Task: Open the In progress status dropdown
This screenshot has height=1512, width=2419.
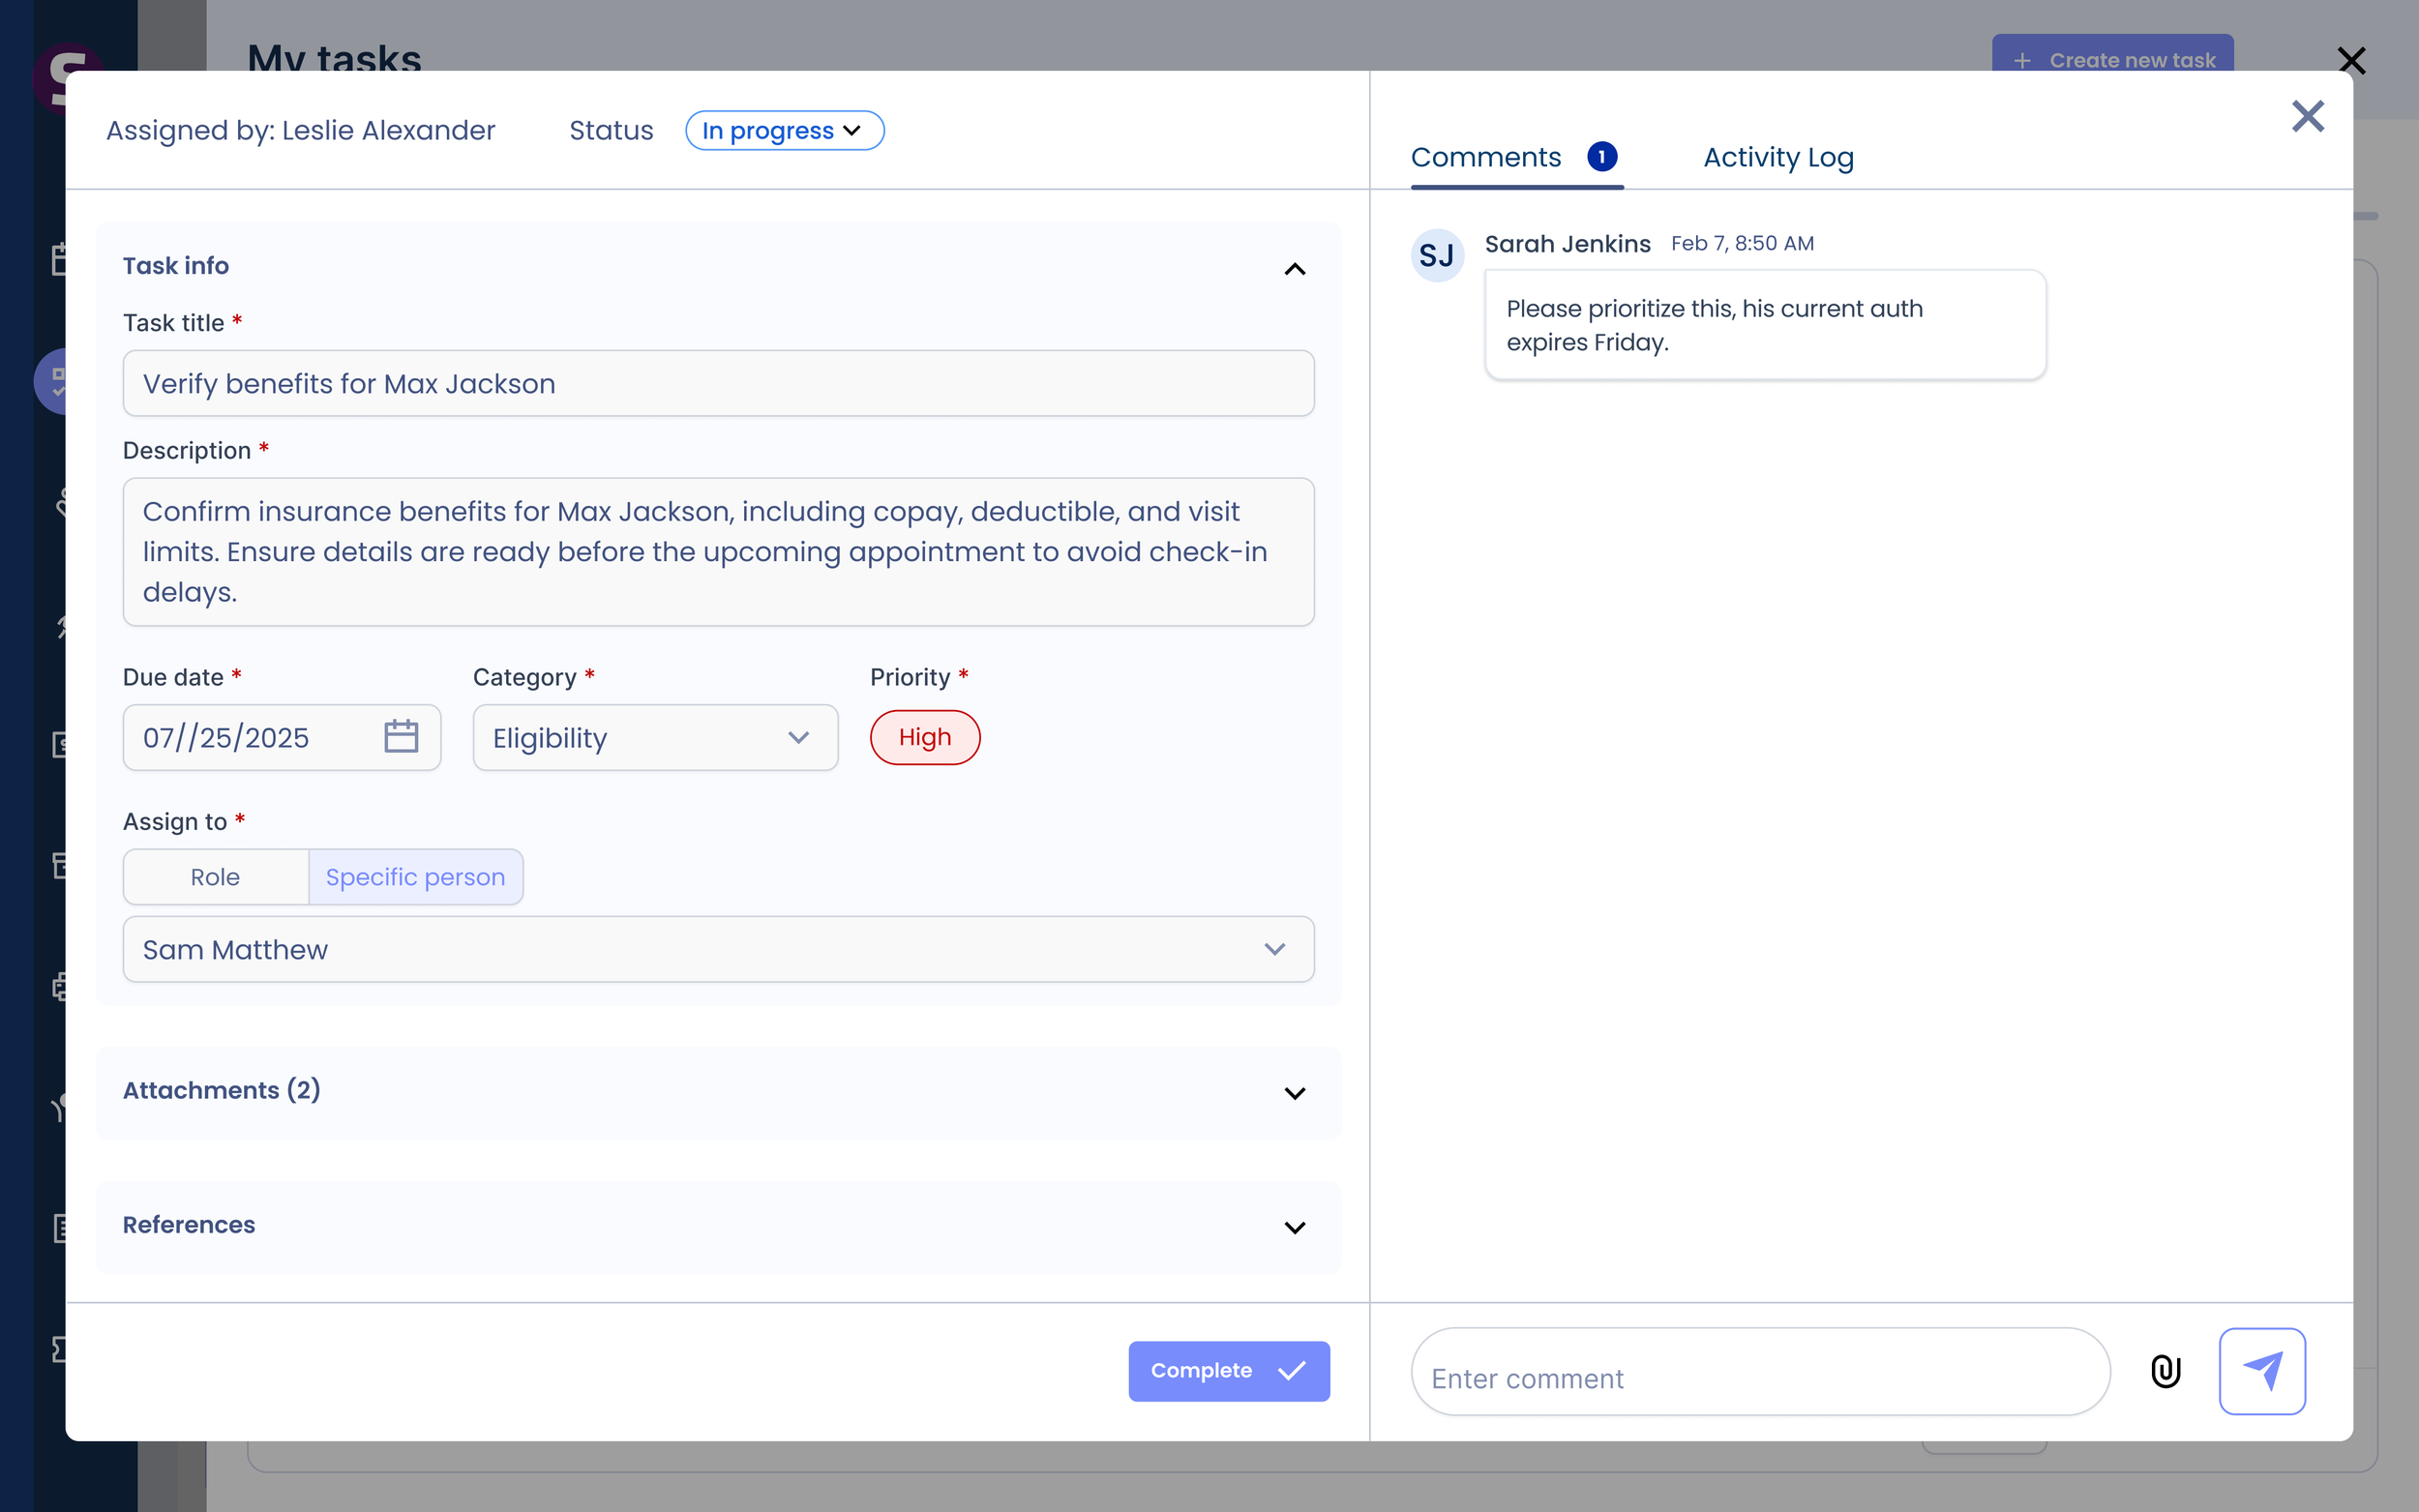Action: pyautogui.click(x=784, y=130)
